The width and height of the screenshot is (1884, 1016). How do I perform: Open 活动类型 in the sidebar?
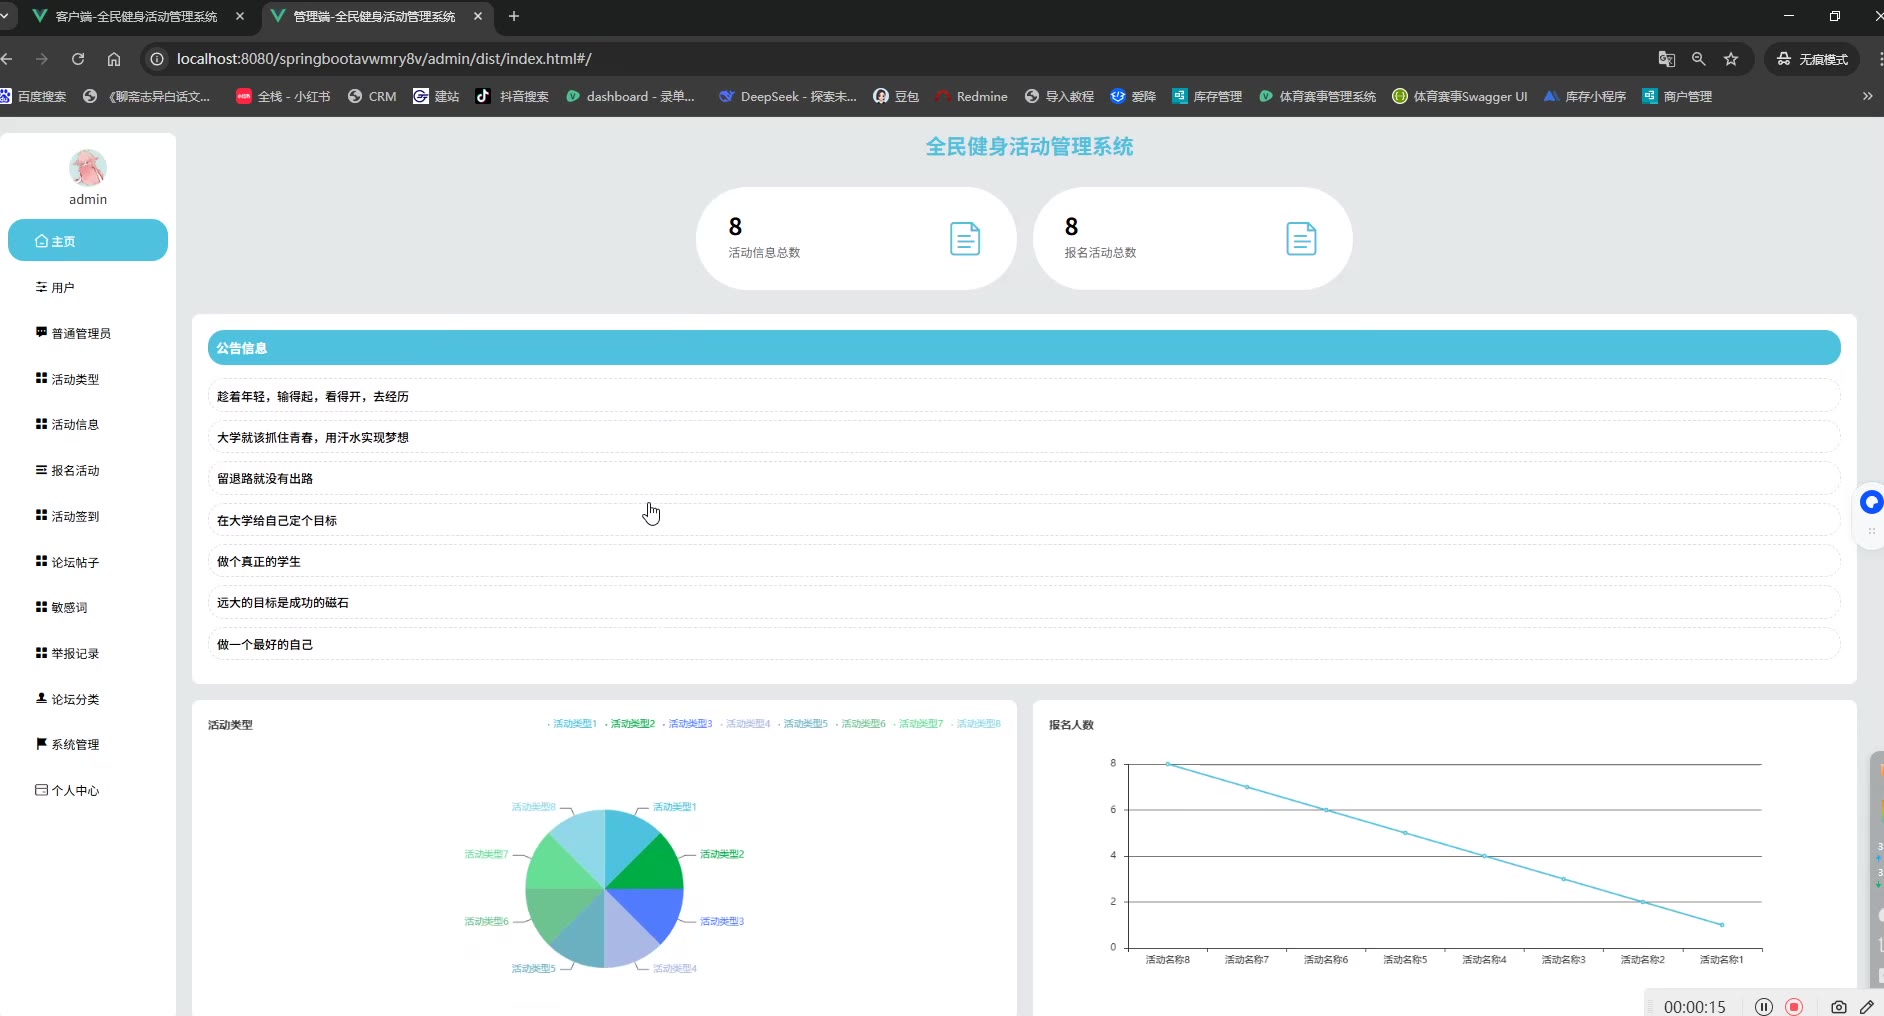75,380
